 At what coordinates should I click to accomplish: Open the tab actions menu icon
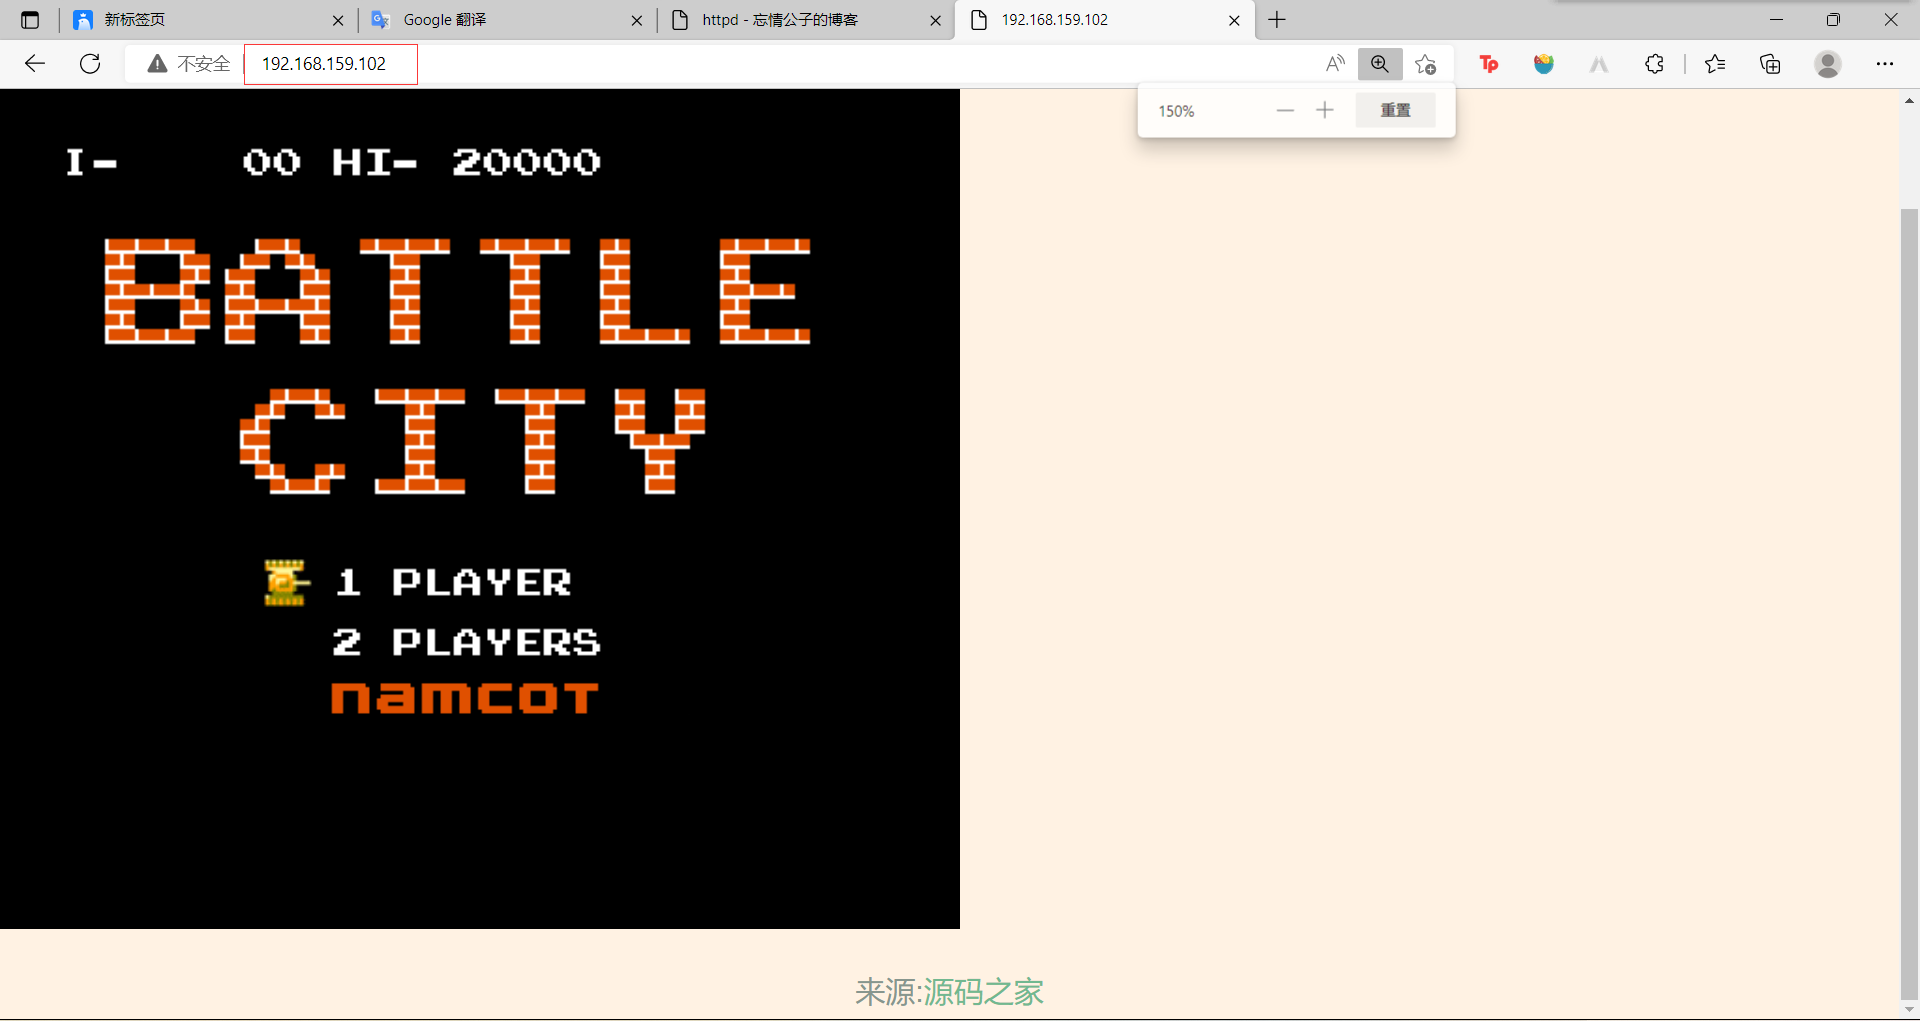[x=30, y=20]
